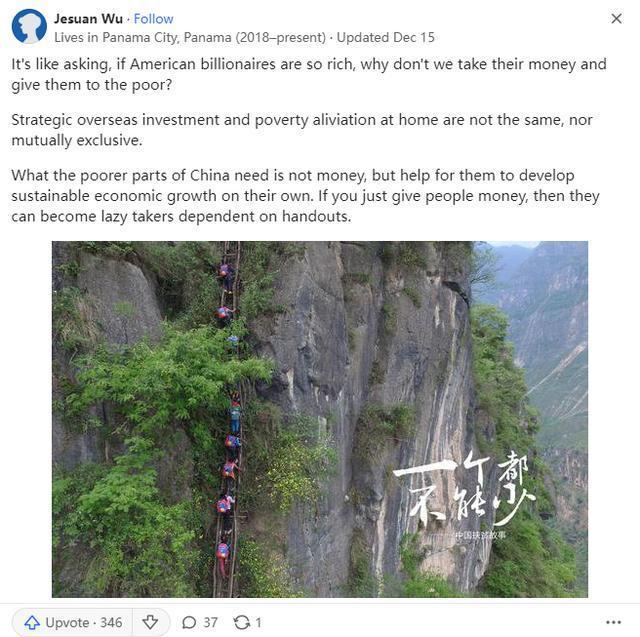Click the paragraph starting 'Strategic overseas investment'

tap(302, 130)
